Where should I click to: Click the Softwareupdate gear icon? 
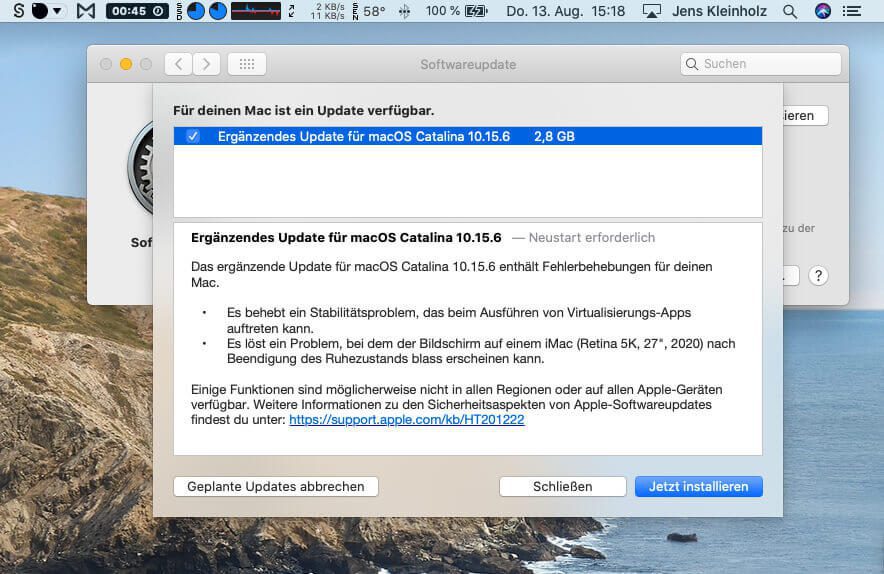[x=141, y=168]
